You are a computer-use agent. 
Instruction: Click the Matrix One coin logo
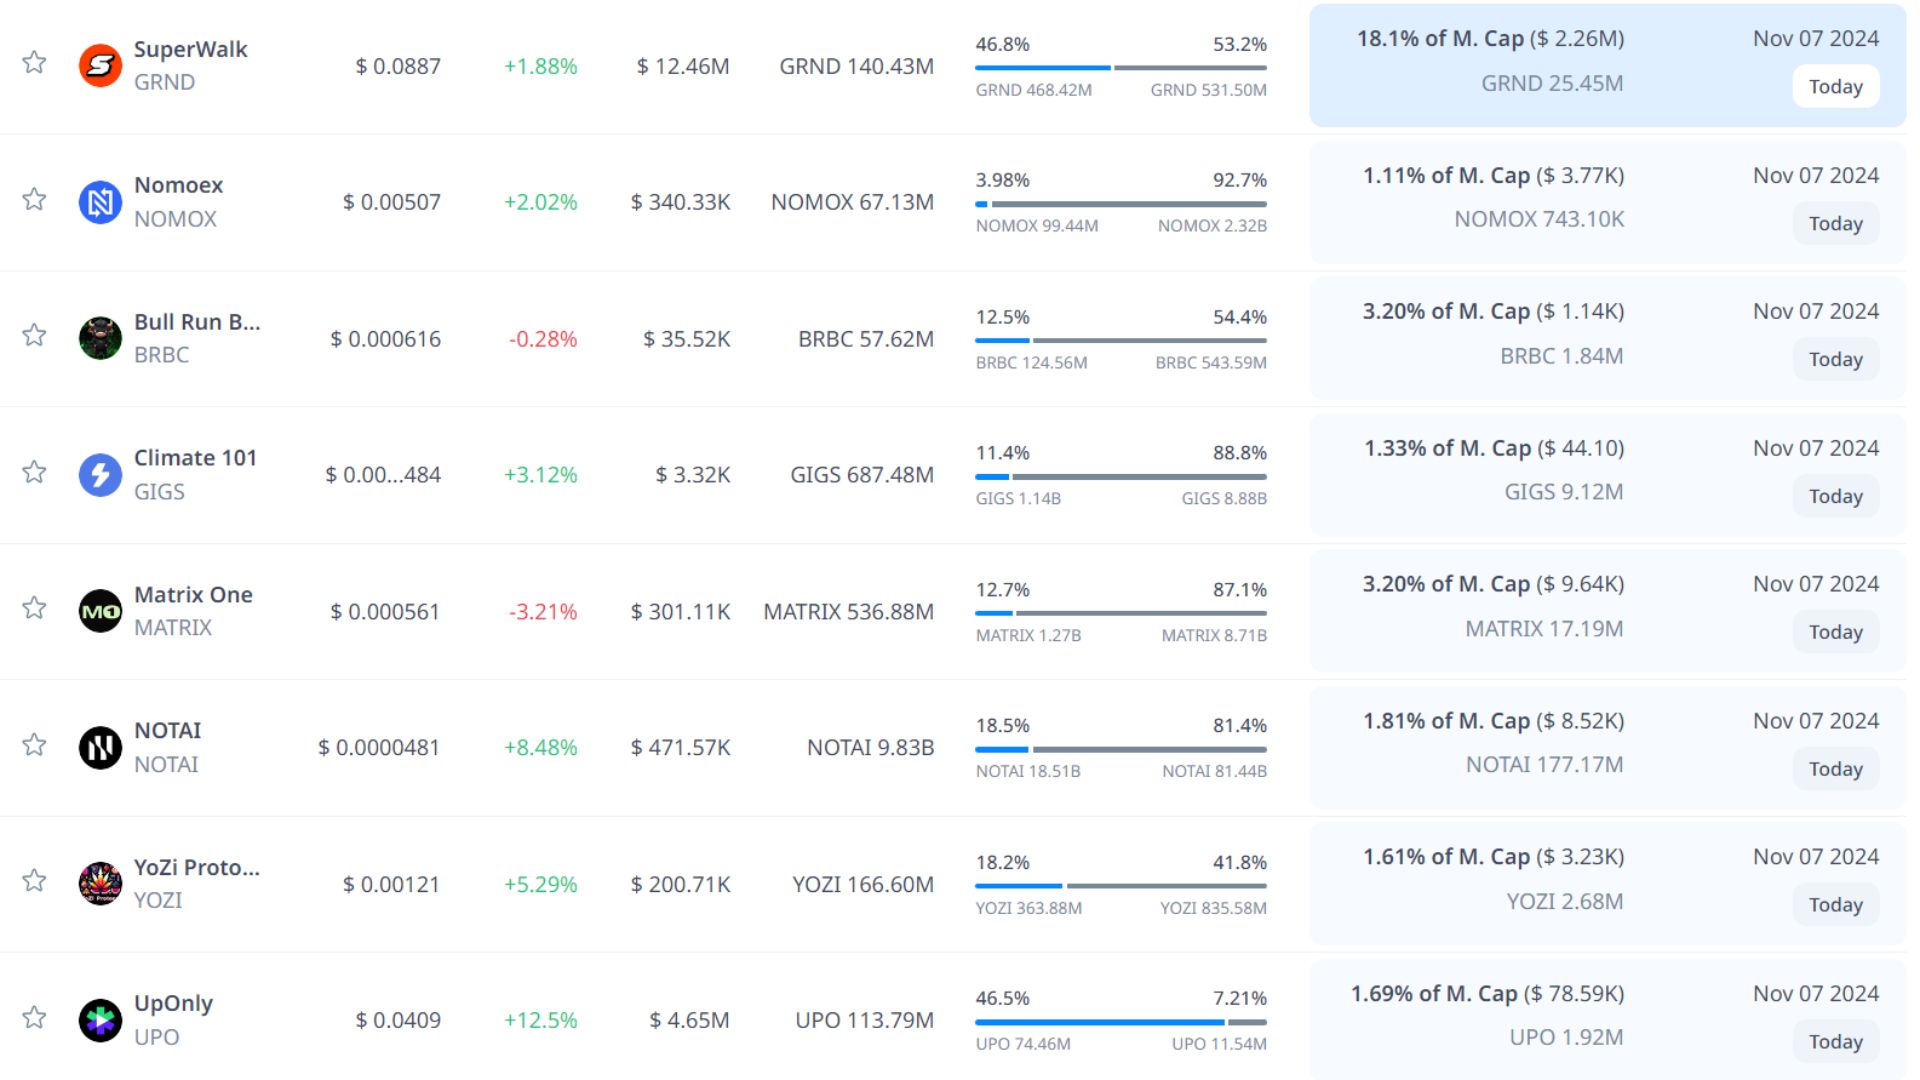(100, 611)
